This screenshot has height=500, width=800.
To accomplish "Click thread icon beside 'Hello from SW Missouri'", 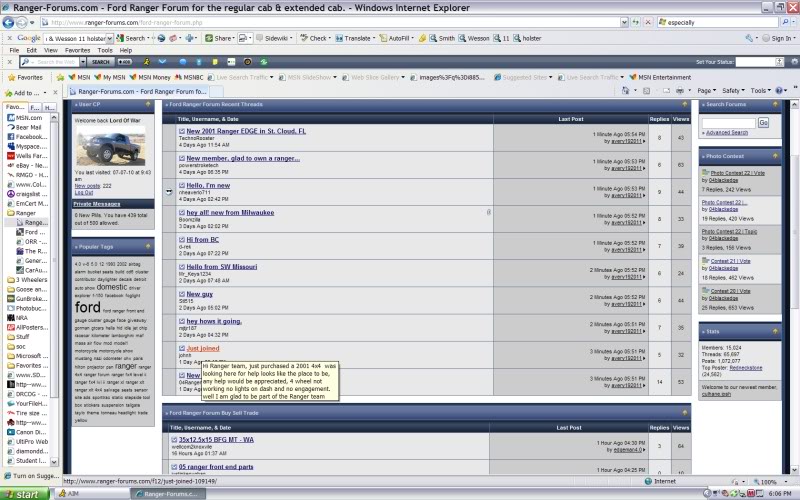I will click(182, 266).
